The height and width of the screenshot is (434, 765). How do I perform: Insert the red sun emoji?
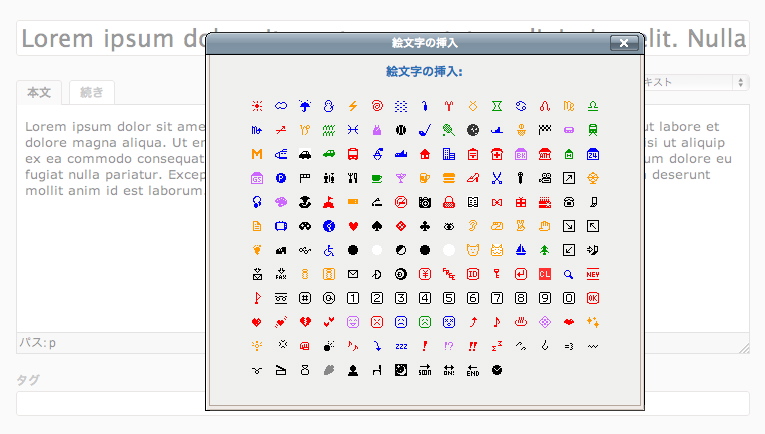[257, 106]
